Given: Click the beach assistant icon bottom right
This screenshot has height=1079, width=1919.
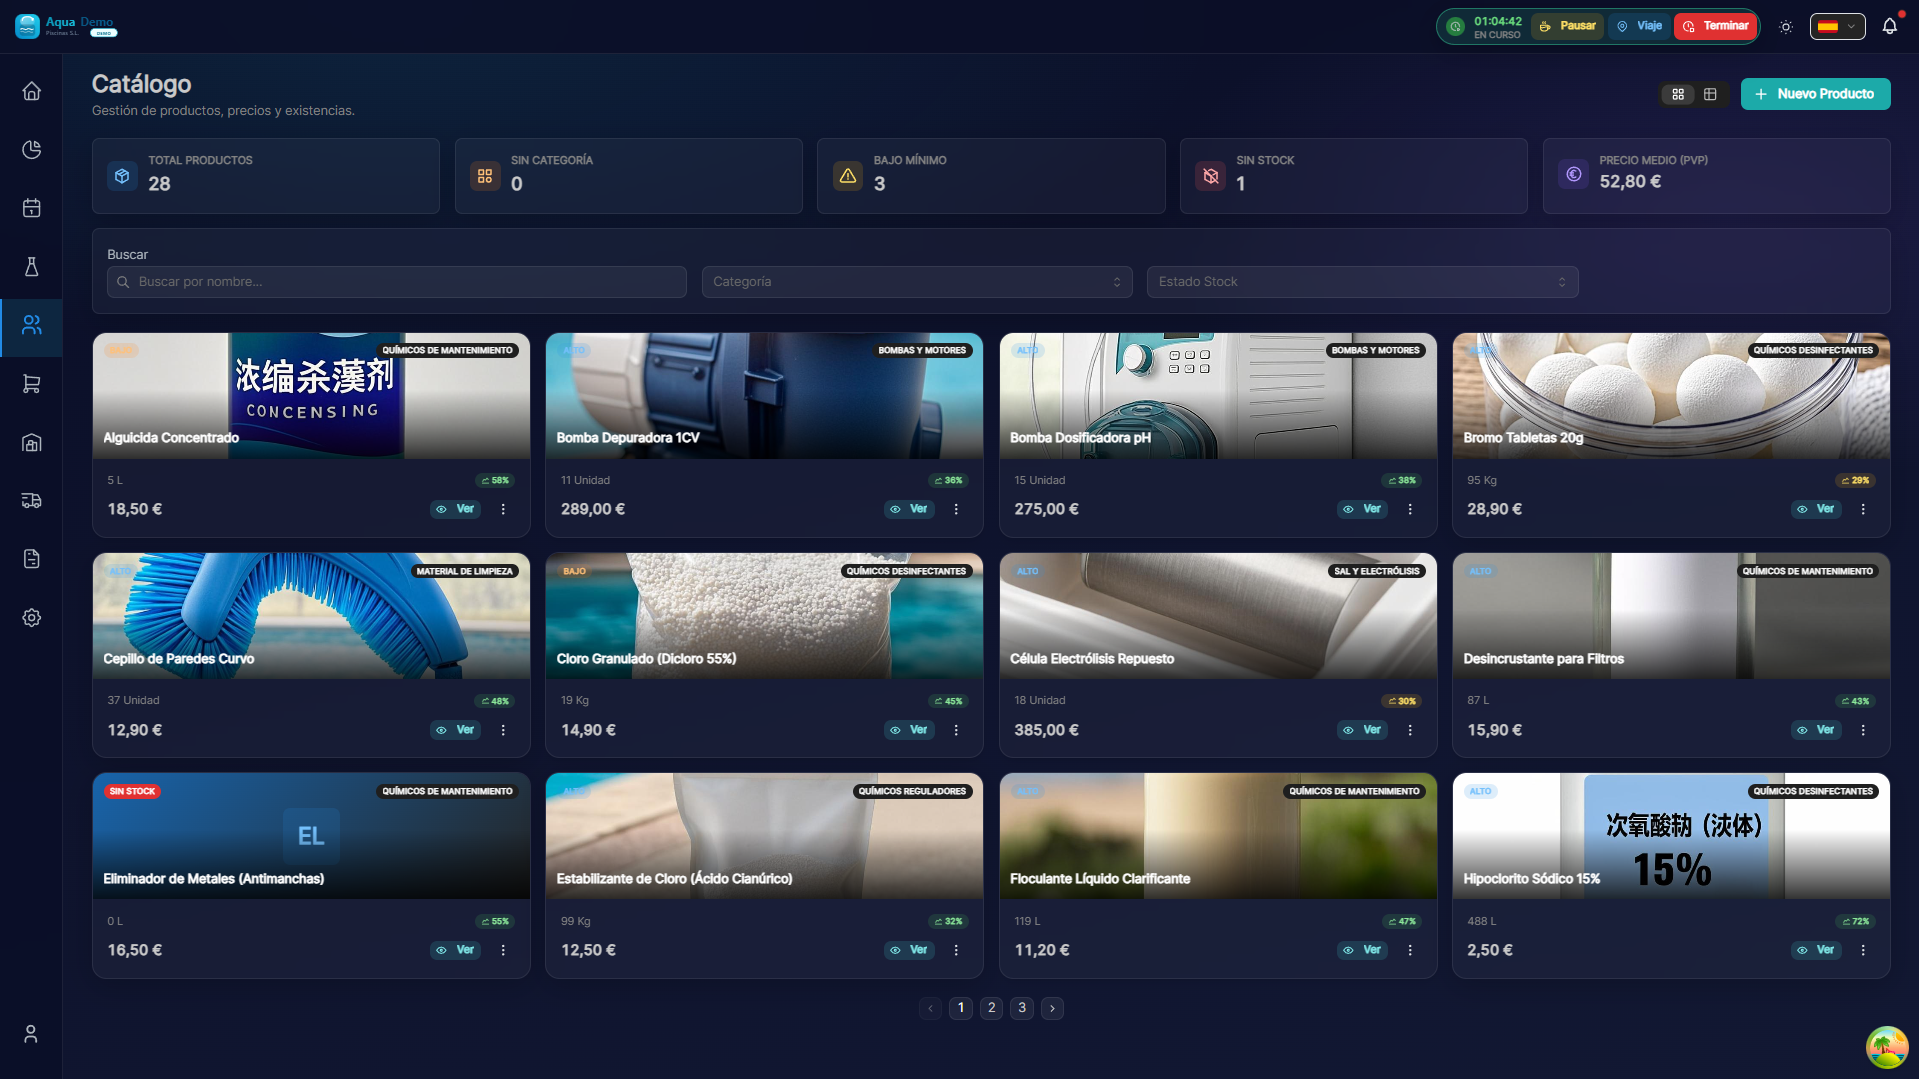Looking at the screenshot, I should tap(1886, 1047).
